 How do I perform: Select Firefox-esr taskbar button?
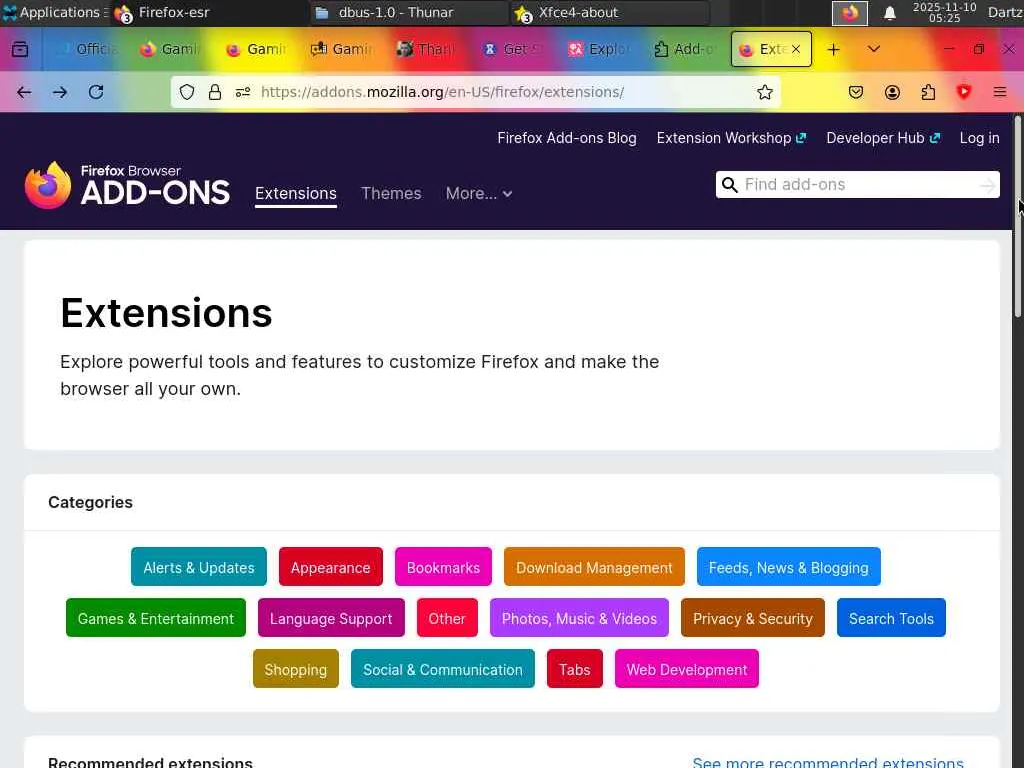coord(208,12)
